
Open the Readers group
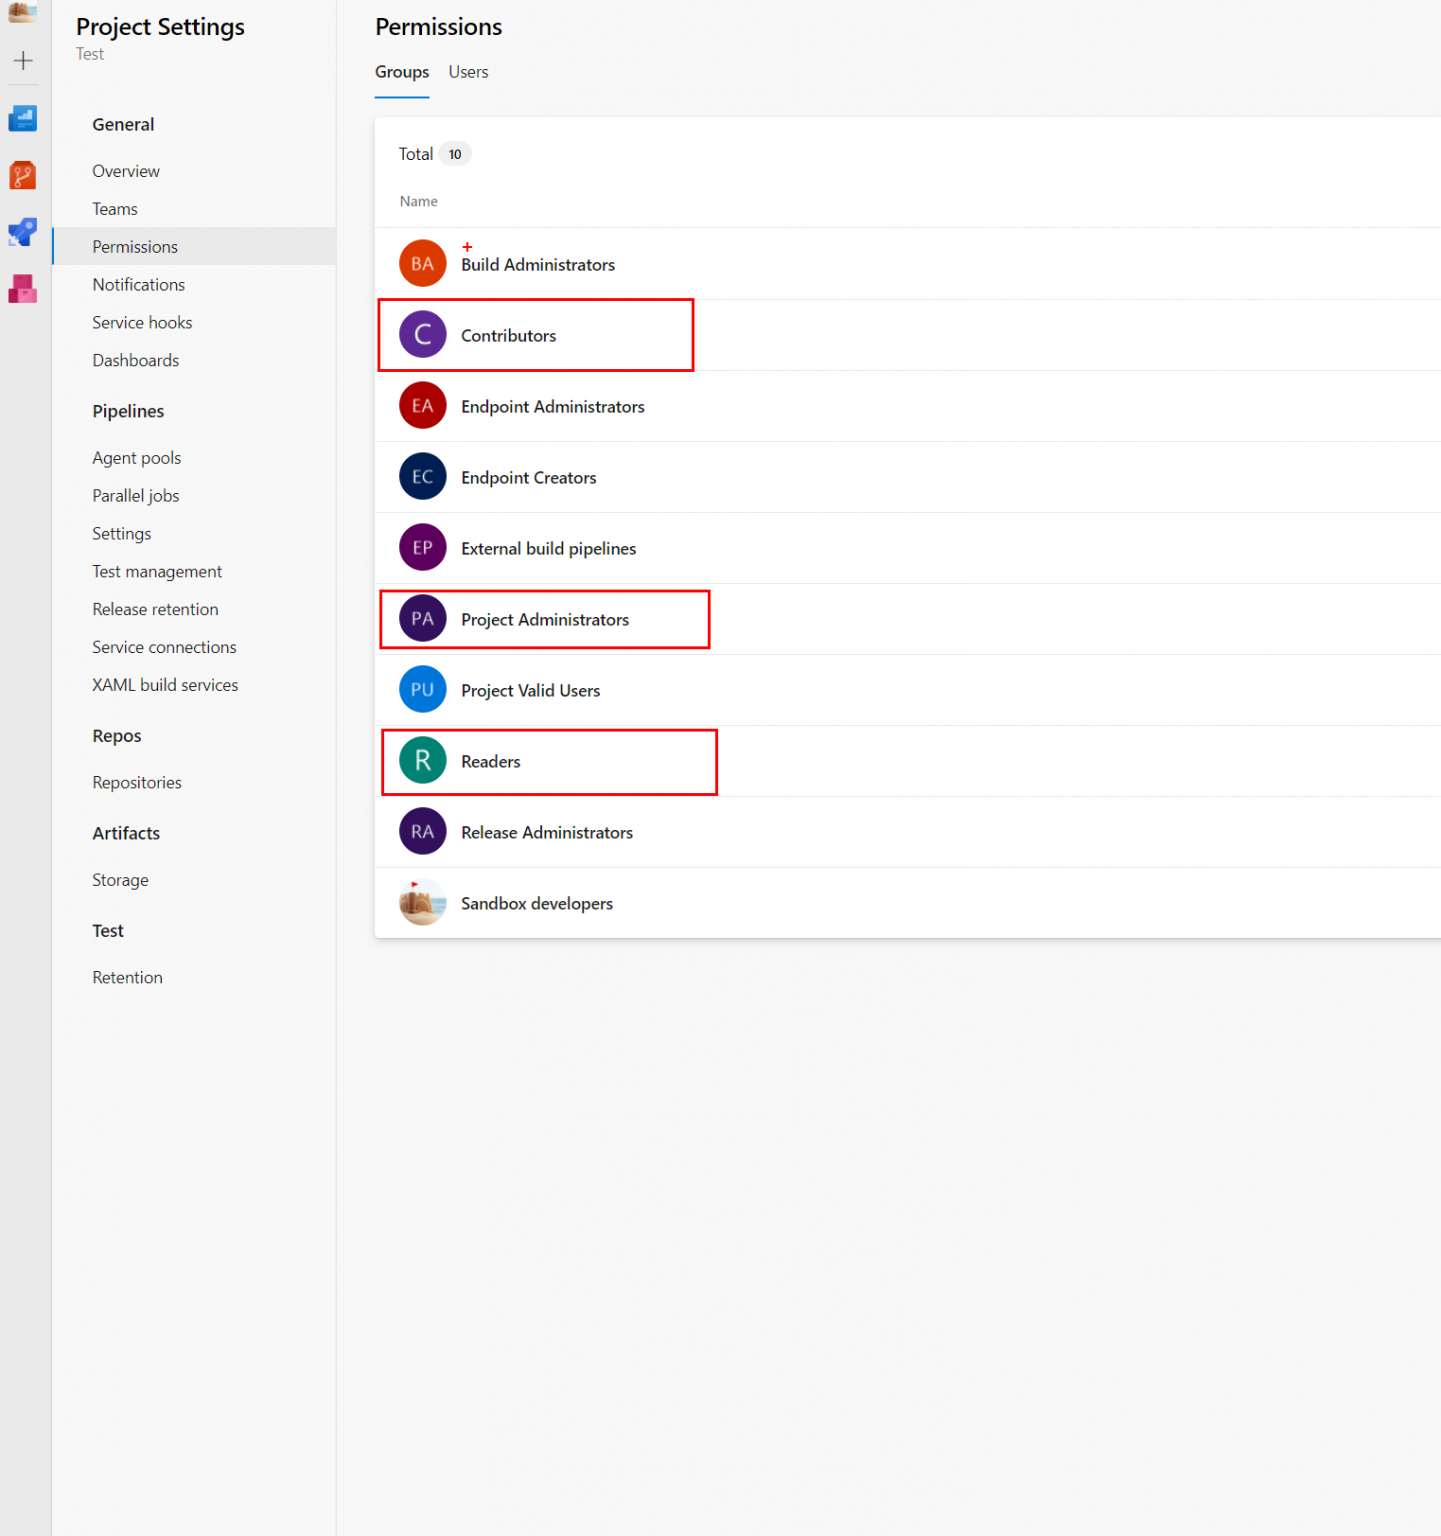click(x=490, y=762)
